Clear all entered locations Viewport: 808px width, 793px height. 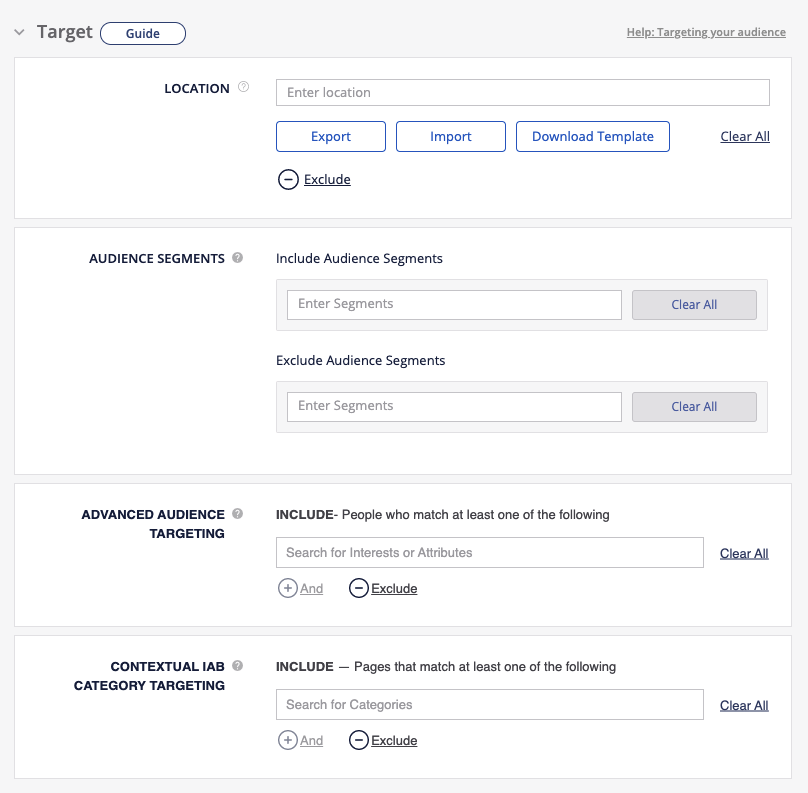click(745, 136)
